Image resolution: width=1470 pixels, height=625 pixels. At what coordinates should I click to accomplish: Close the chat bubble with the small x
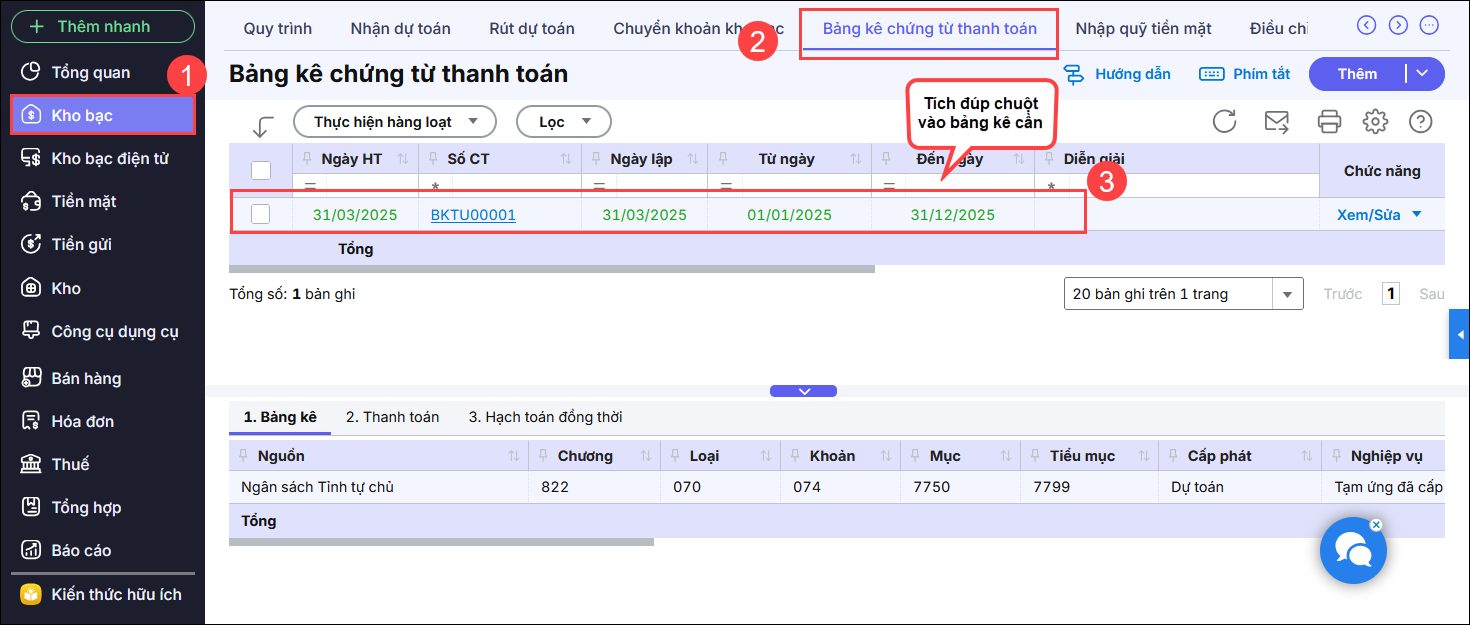click(x=1376, y=524)
